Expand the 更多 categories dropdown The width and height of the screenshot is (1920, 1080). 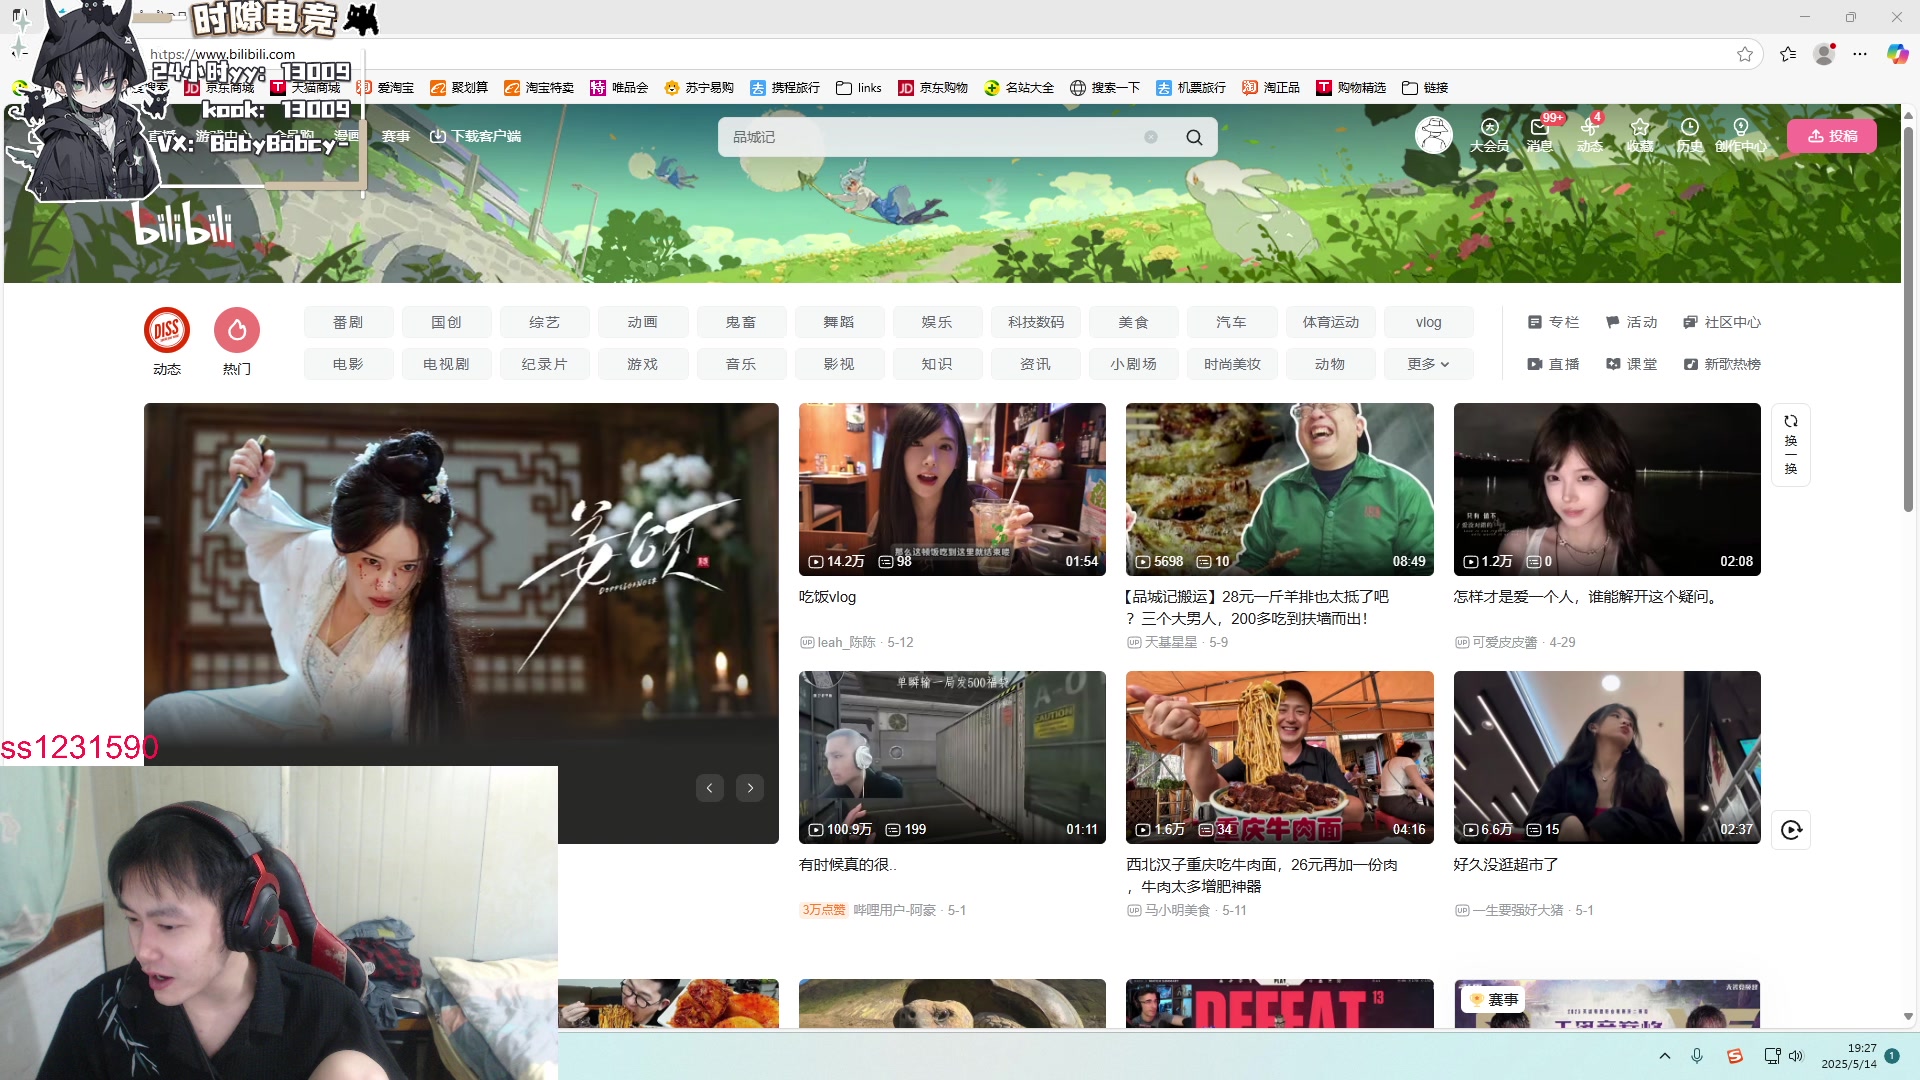click(1428, 364)
